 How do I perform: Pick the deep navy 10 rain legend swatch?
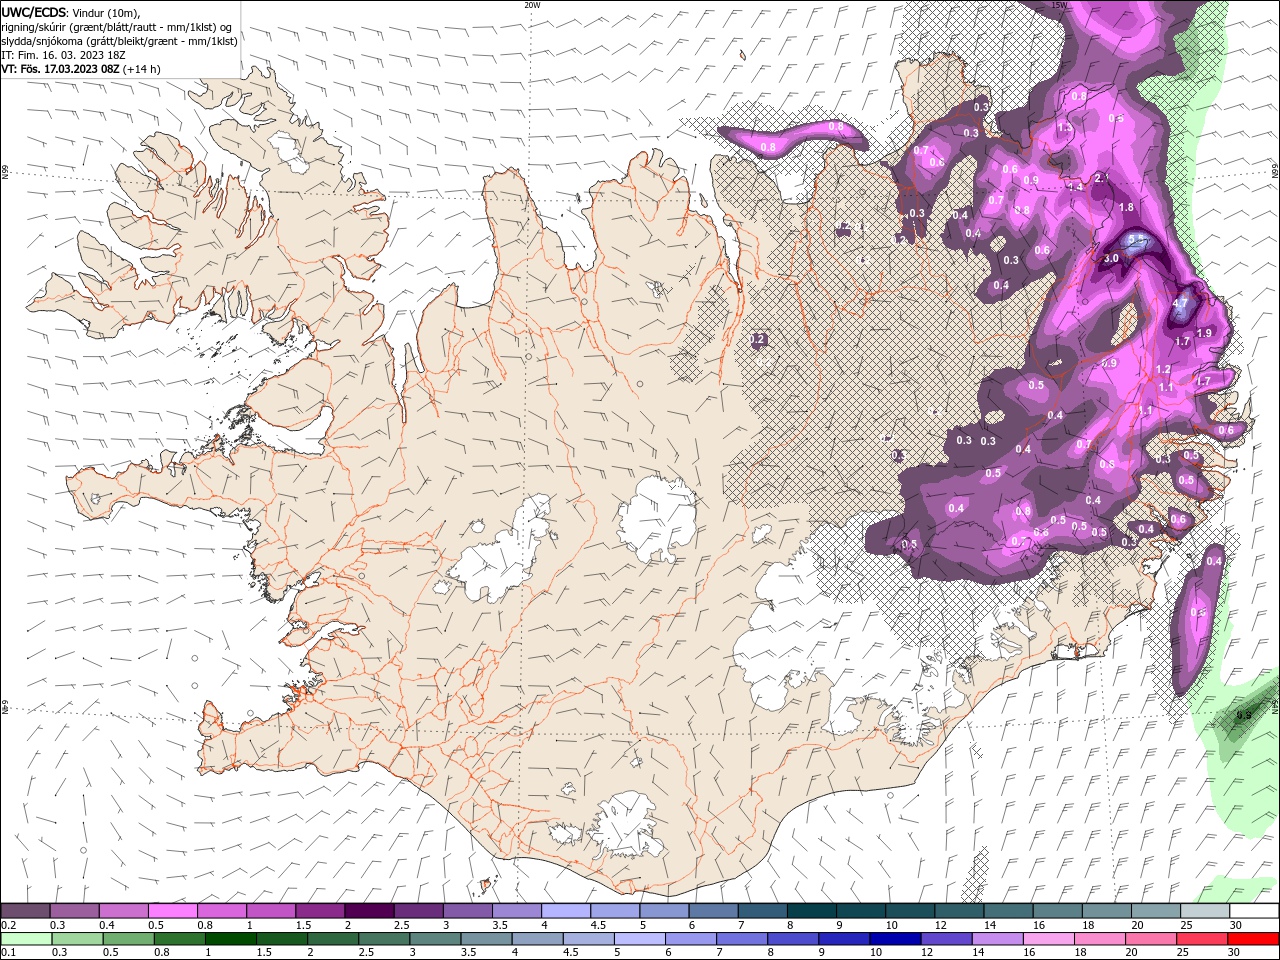click(x=895, y=939)
